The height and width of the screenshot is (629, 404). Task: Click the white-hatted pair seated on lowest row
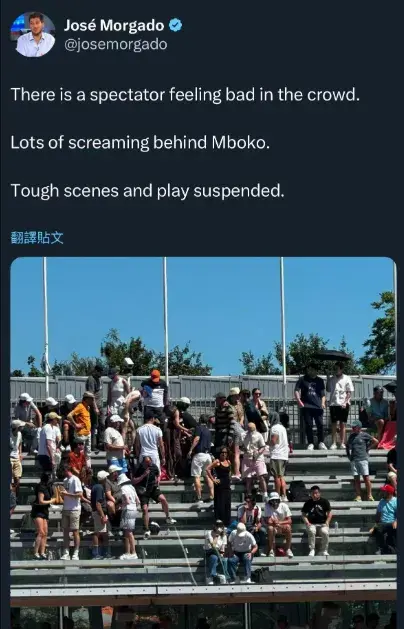[231, 552]
